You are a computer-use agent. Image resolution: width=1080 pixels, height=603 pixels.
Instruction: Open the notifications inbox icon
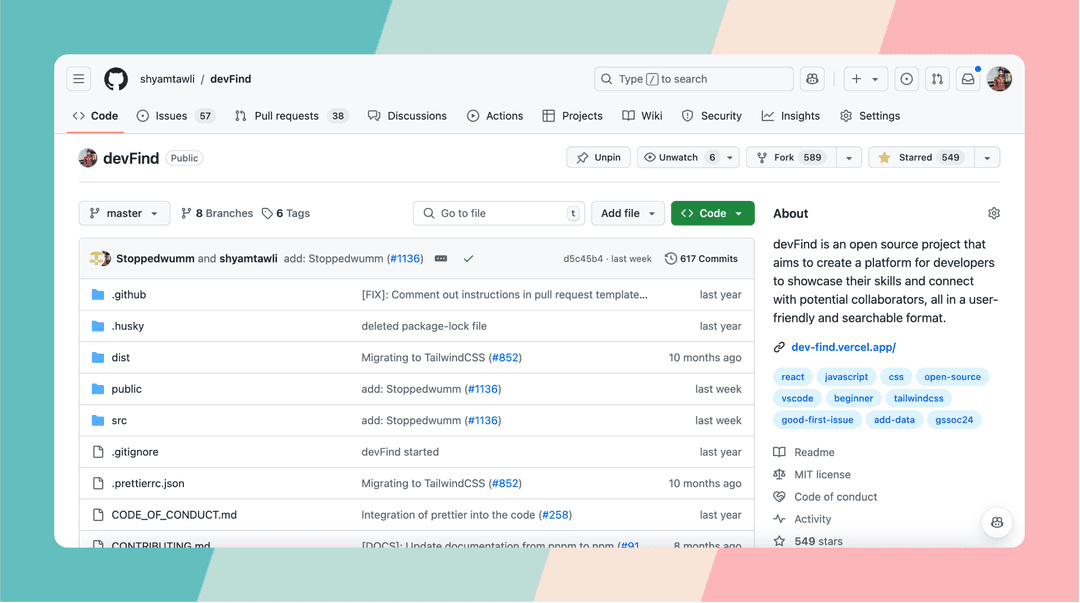pos(968,79)
